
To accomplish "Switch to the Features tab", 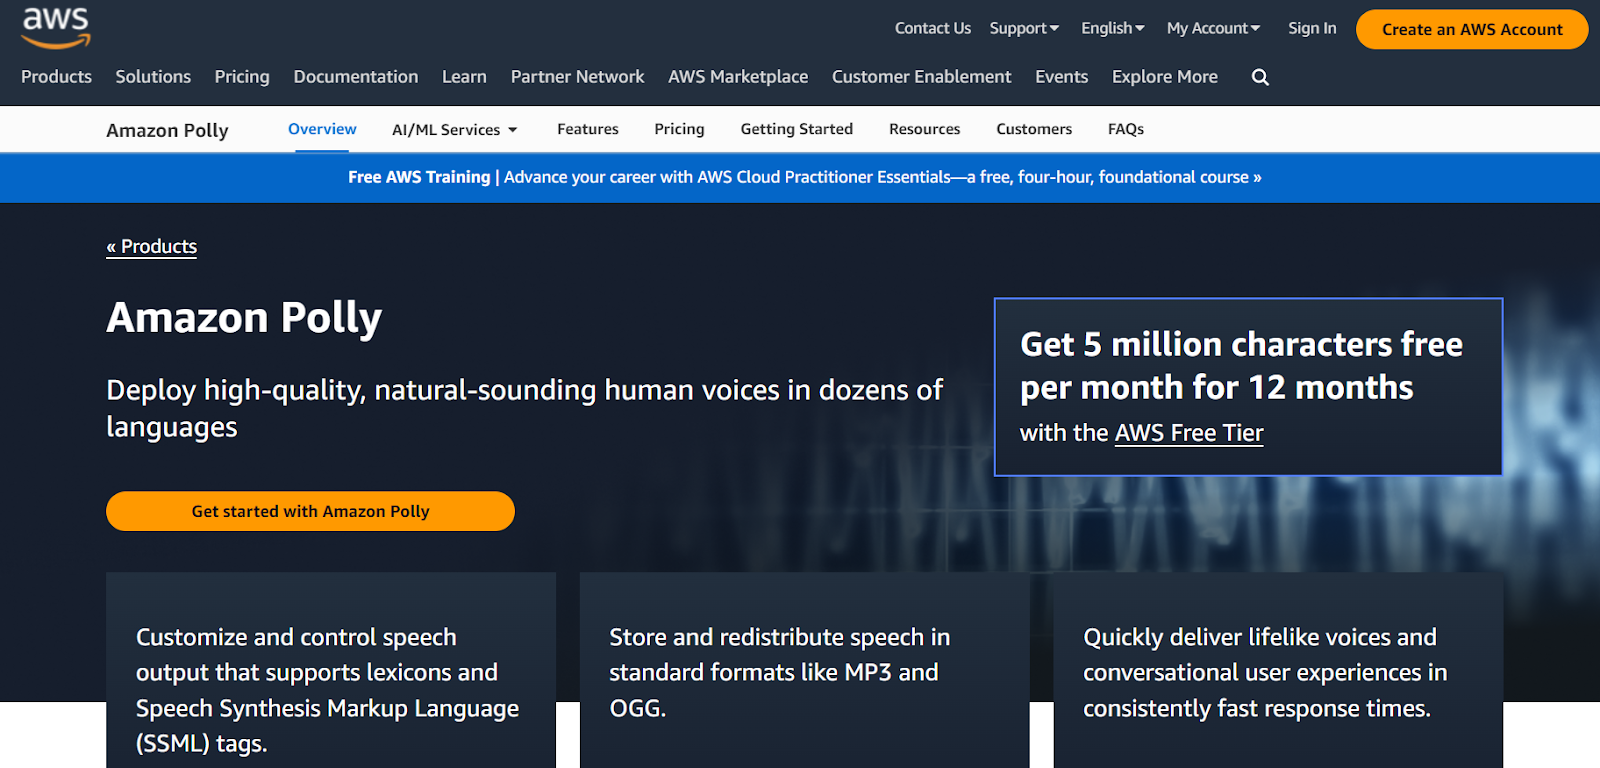I will tap(588, 129).
